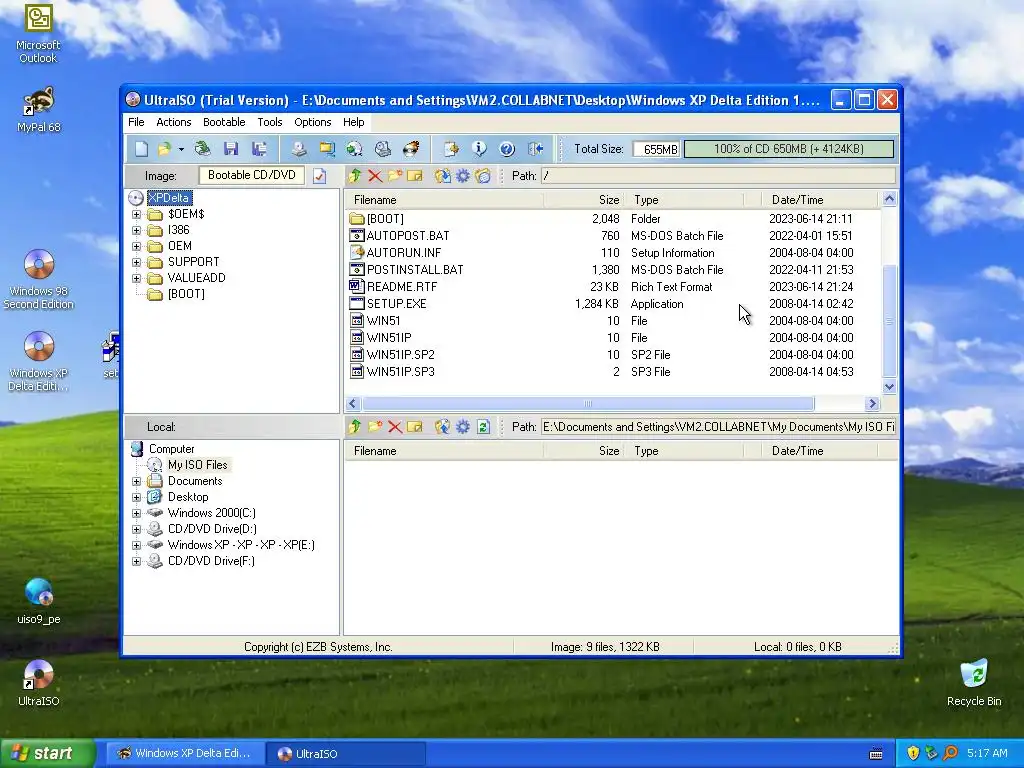
Task: Click the Extract icon in image pane toolbar
Action: (442, 176)
